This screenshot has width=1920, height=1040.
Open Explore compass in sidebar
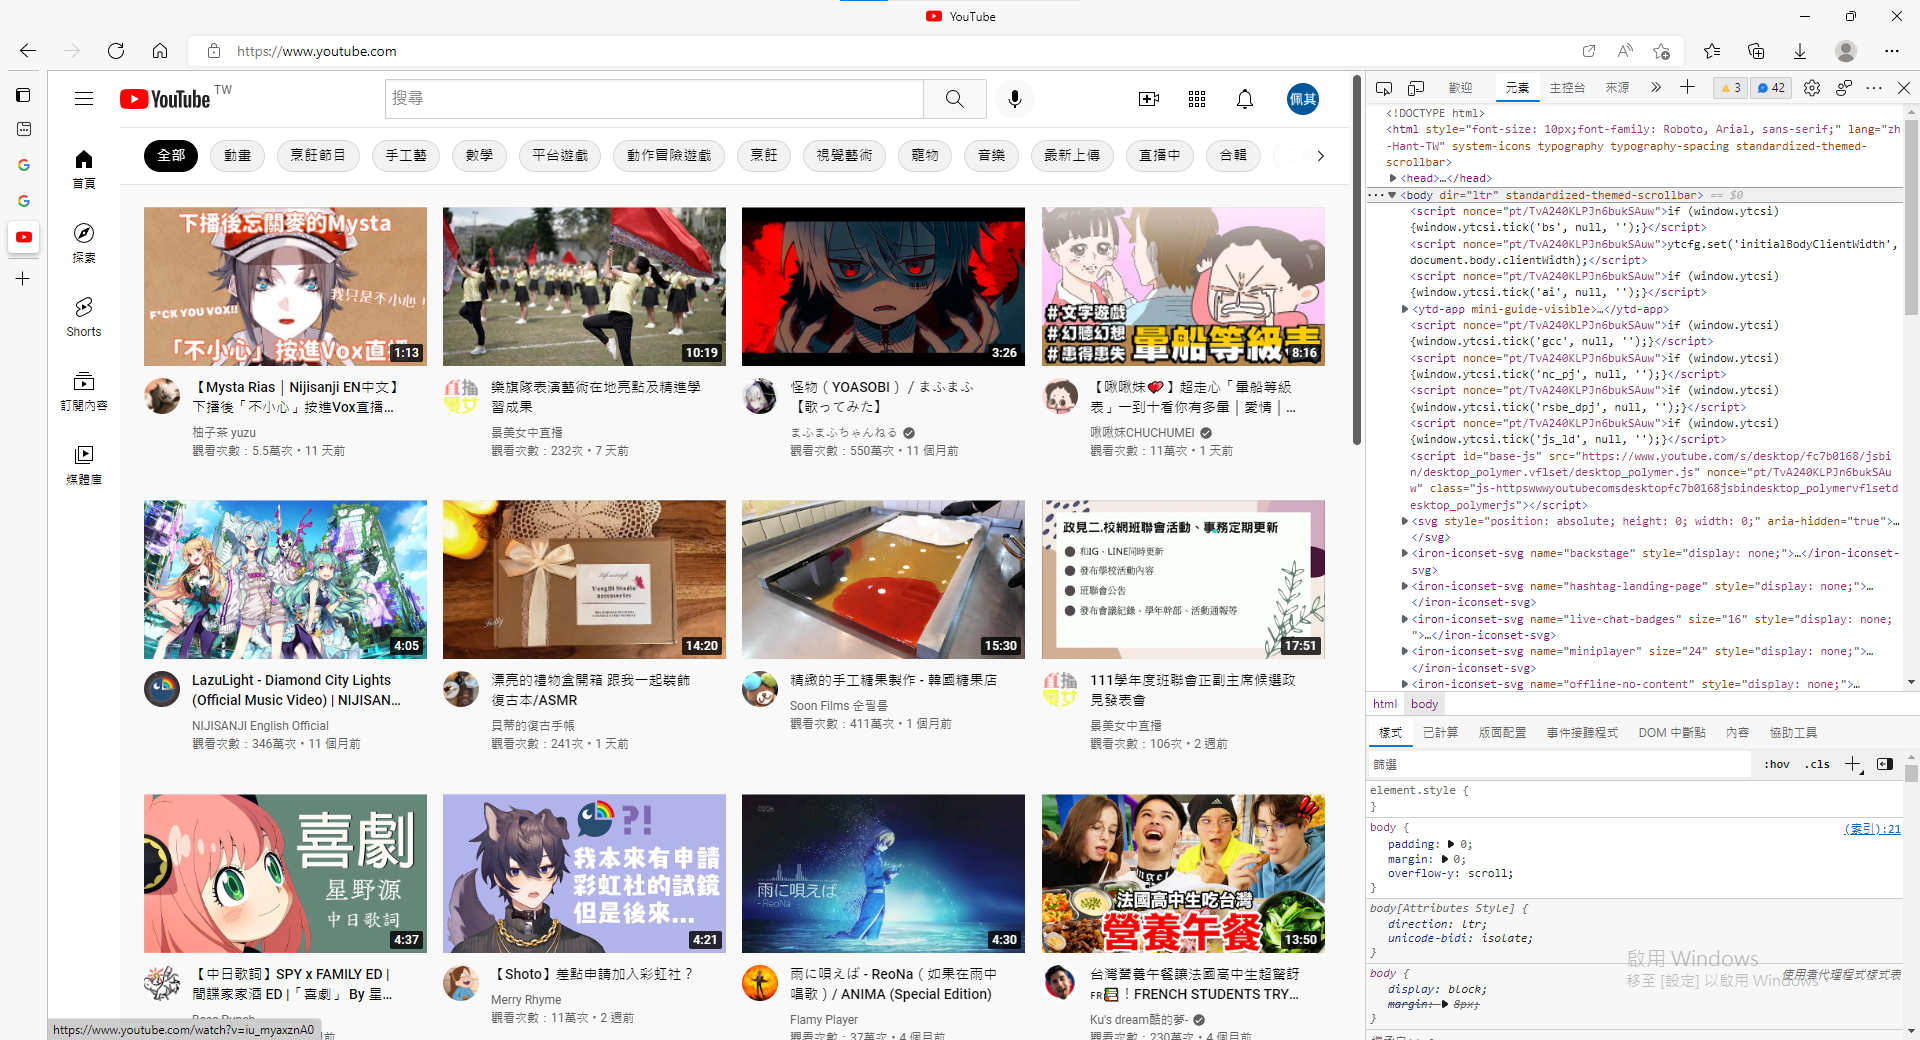(84, 243)
